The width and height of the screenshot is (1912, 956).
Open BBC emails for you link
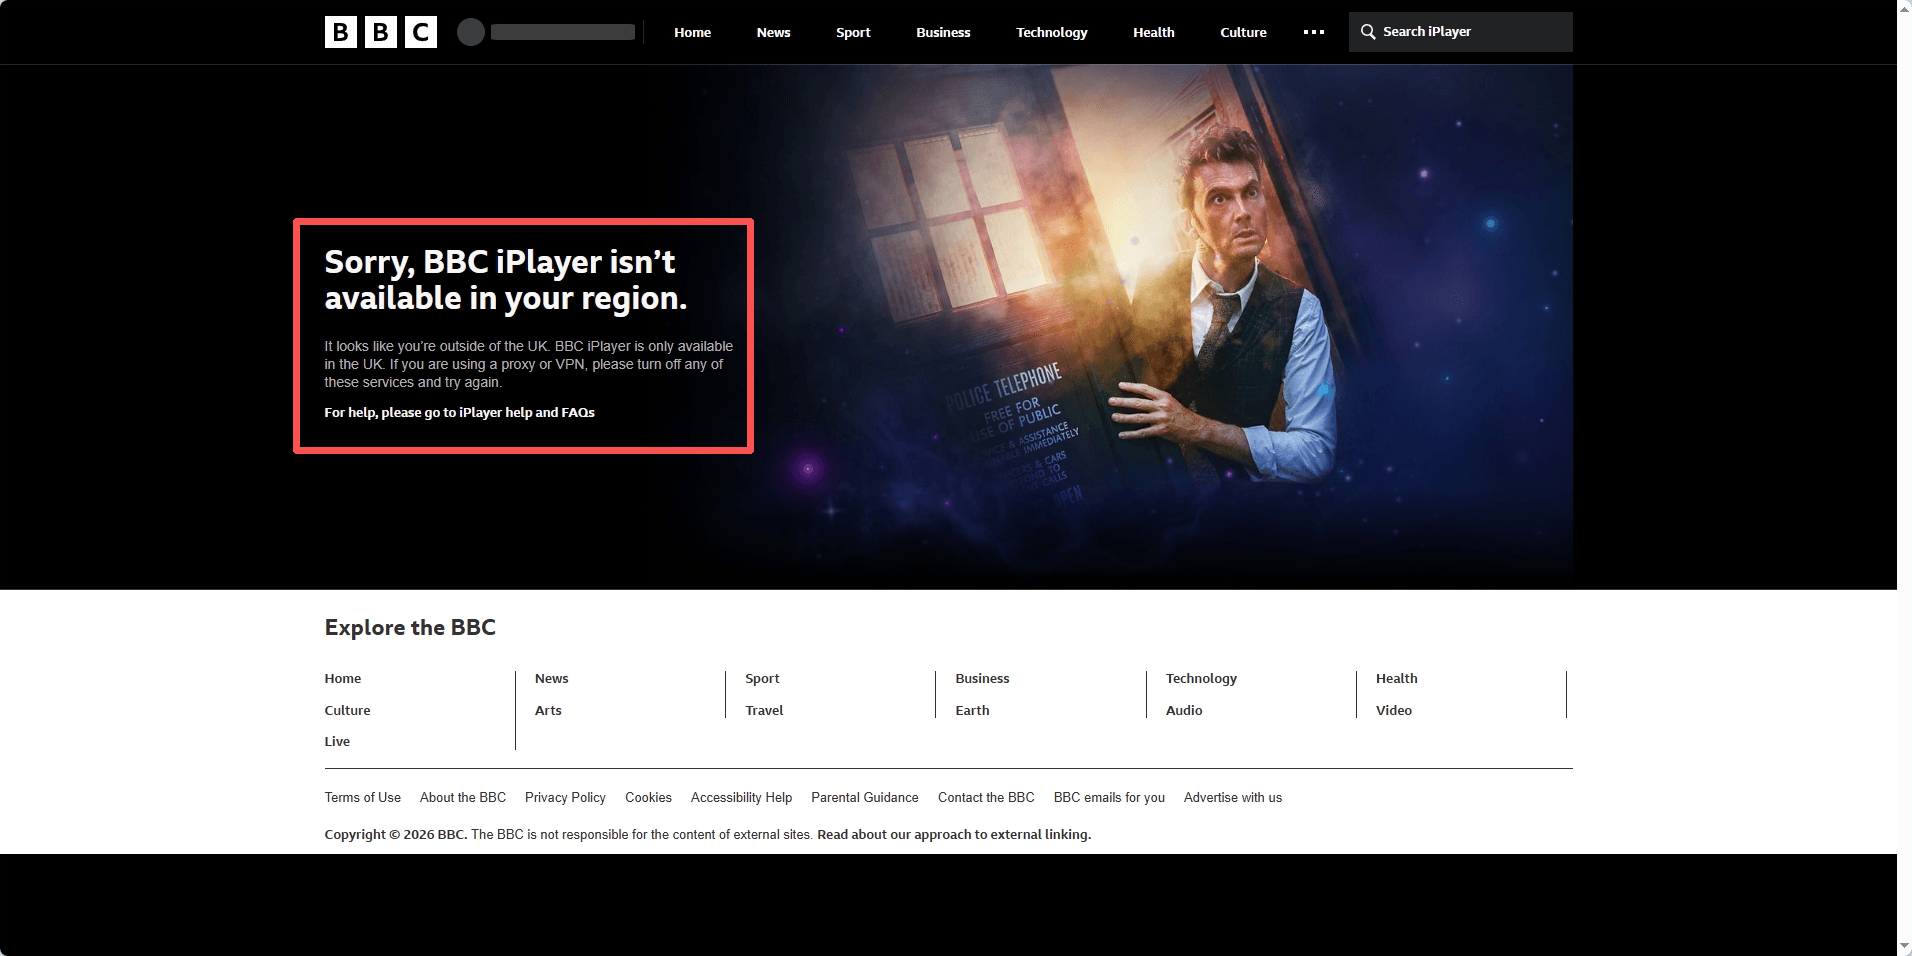tap(1109, 797)
